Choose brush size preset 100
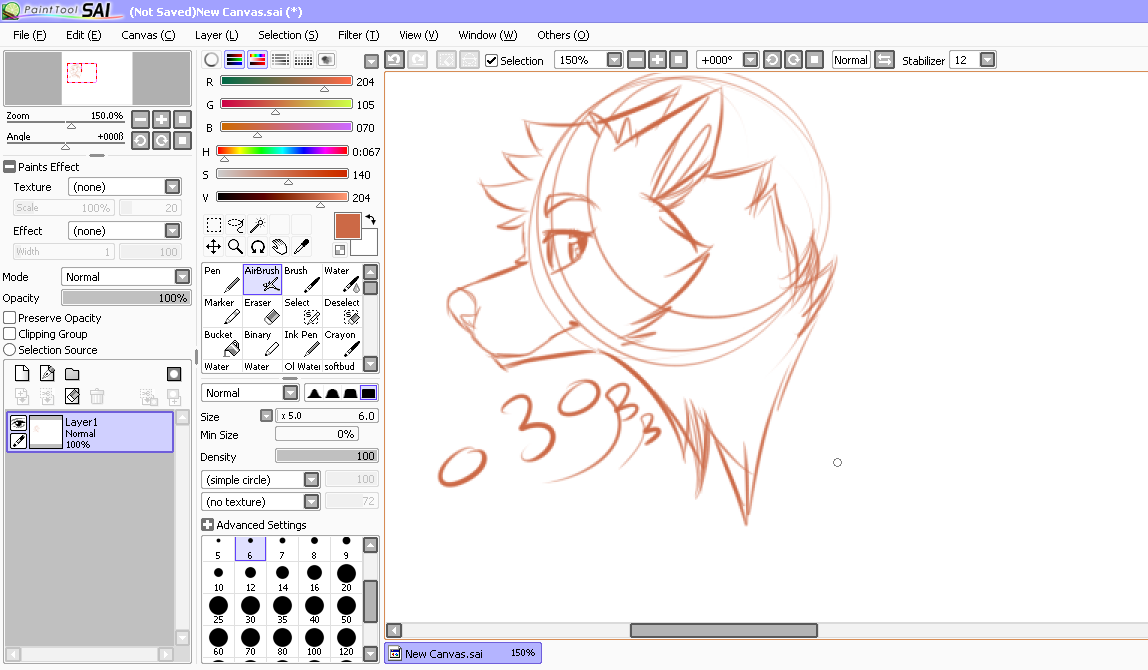Screen dimensions: 1148x670 tap(314, 641)
